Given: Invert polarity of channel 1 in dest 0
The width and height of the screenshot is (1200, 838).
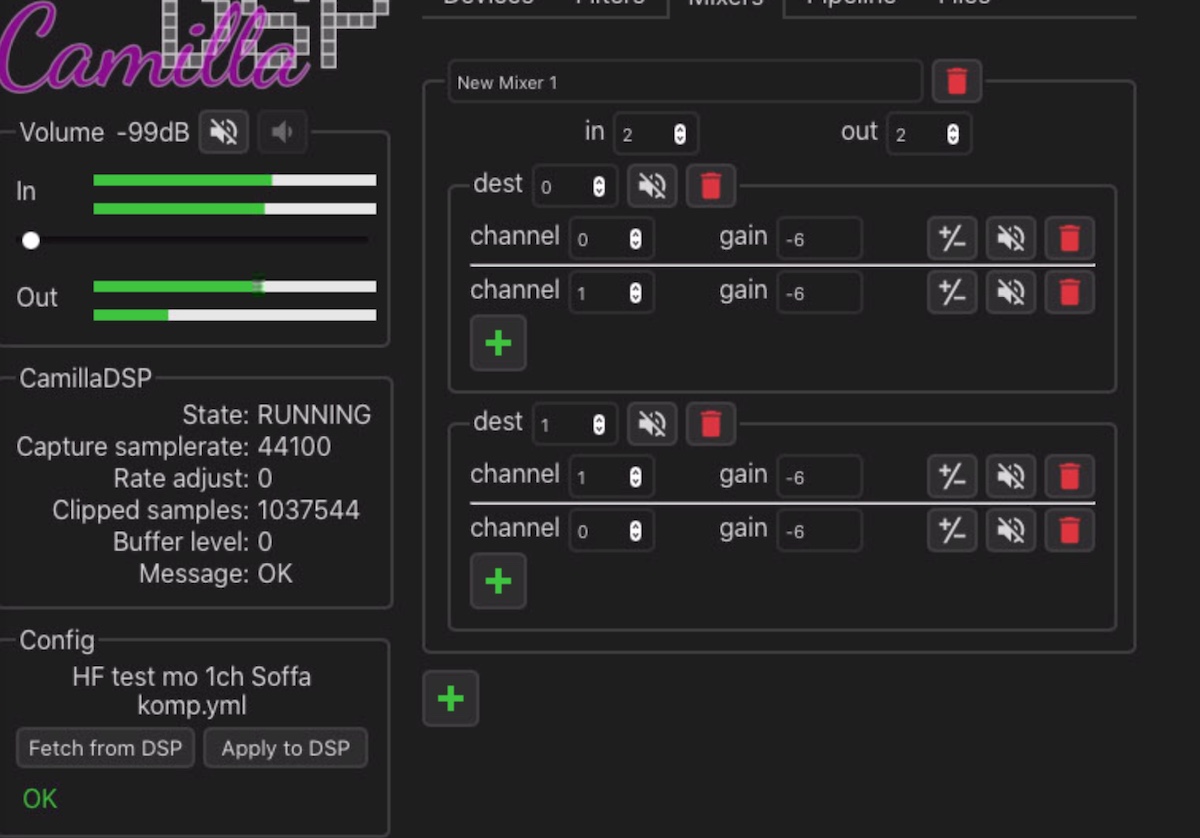Looking at the screenshot, I should pos(952,292).
